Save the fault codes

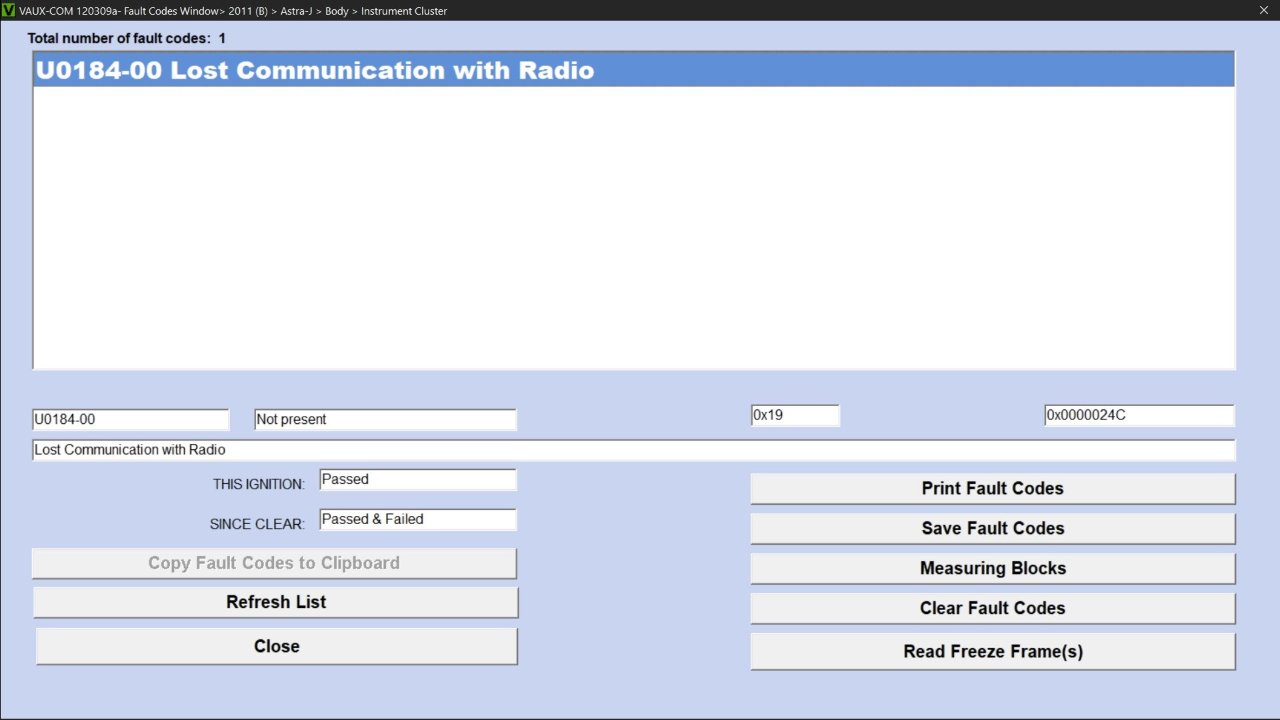[x=992, y=529]
